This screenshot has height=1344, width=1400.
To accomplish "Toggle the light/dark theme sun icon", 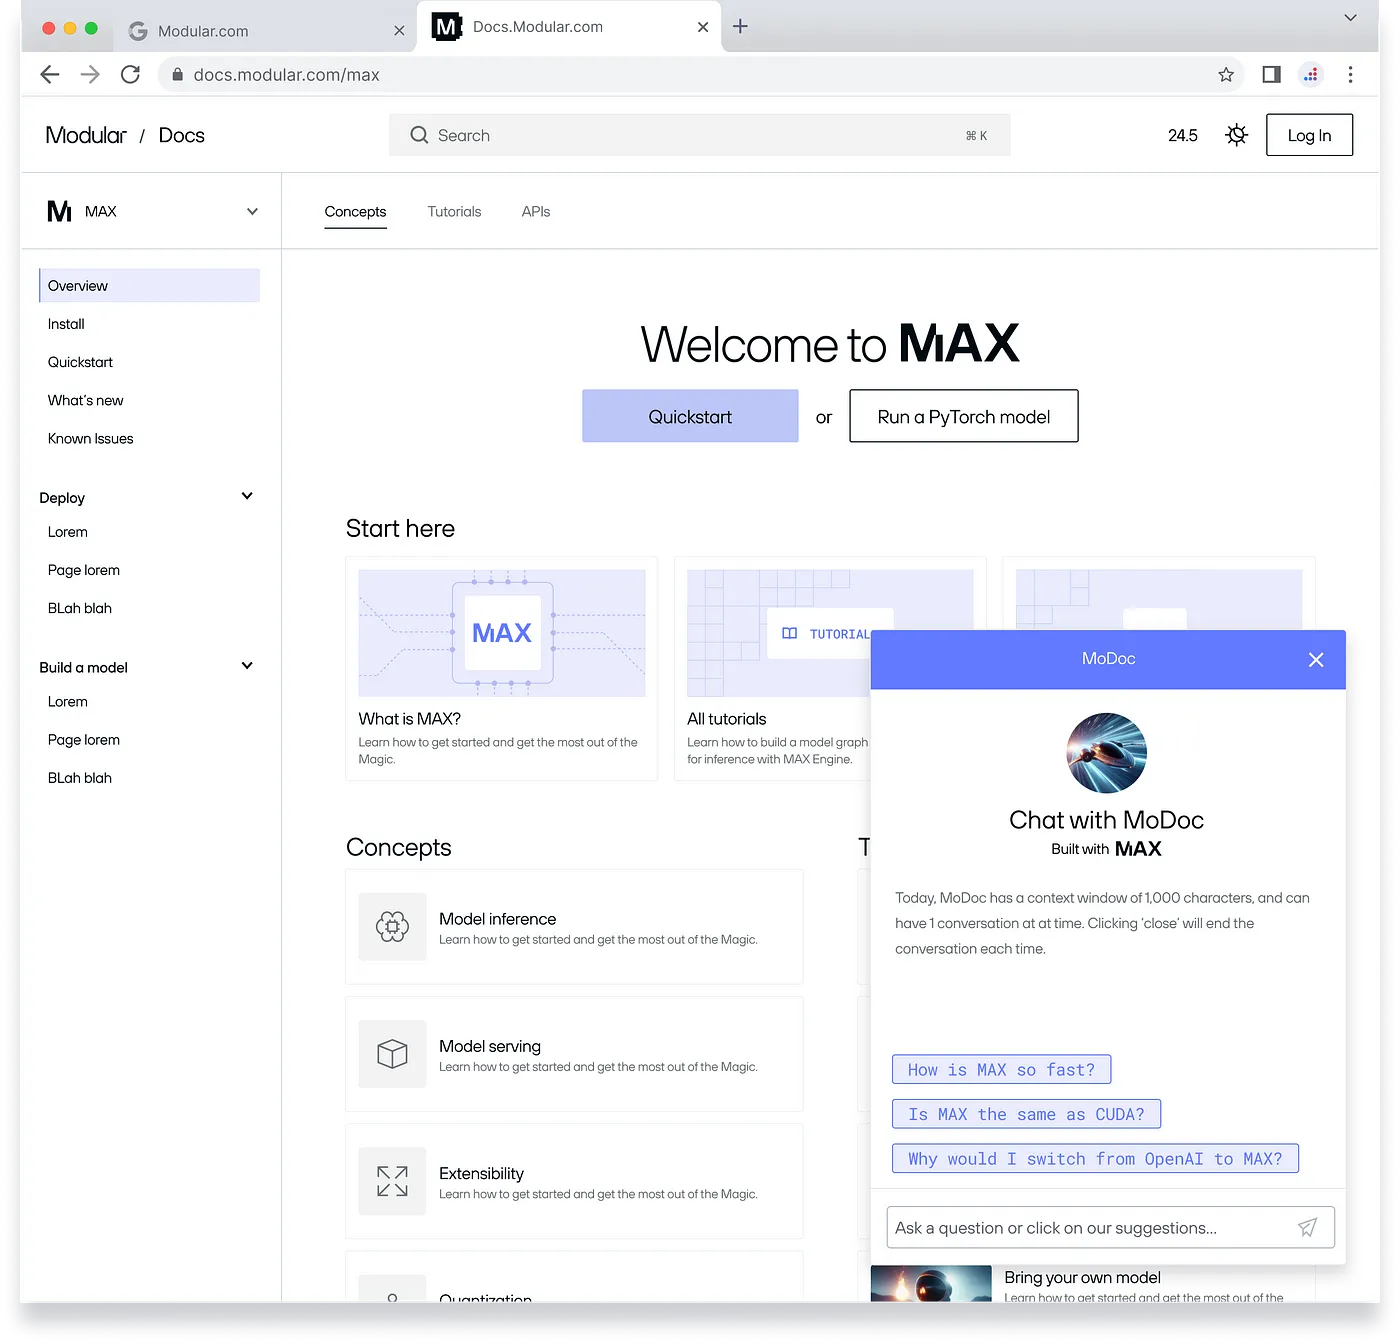I will 1237,135.
